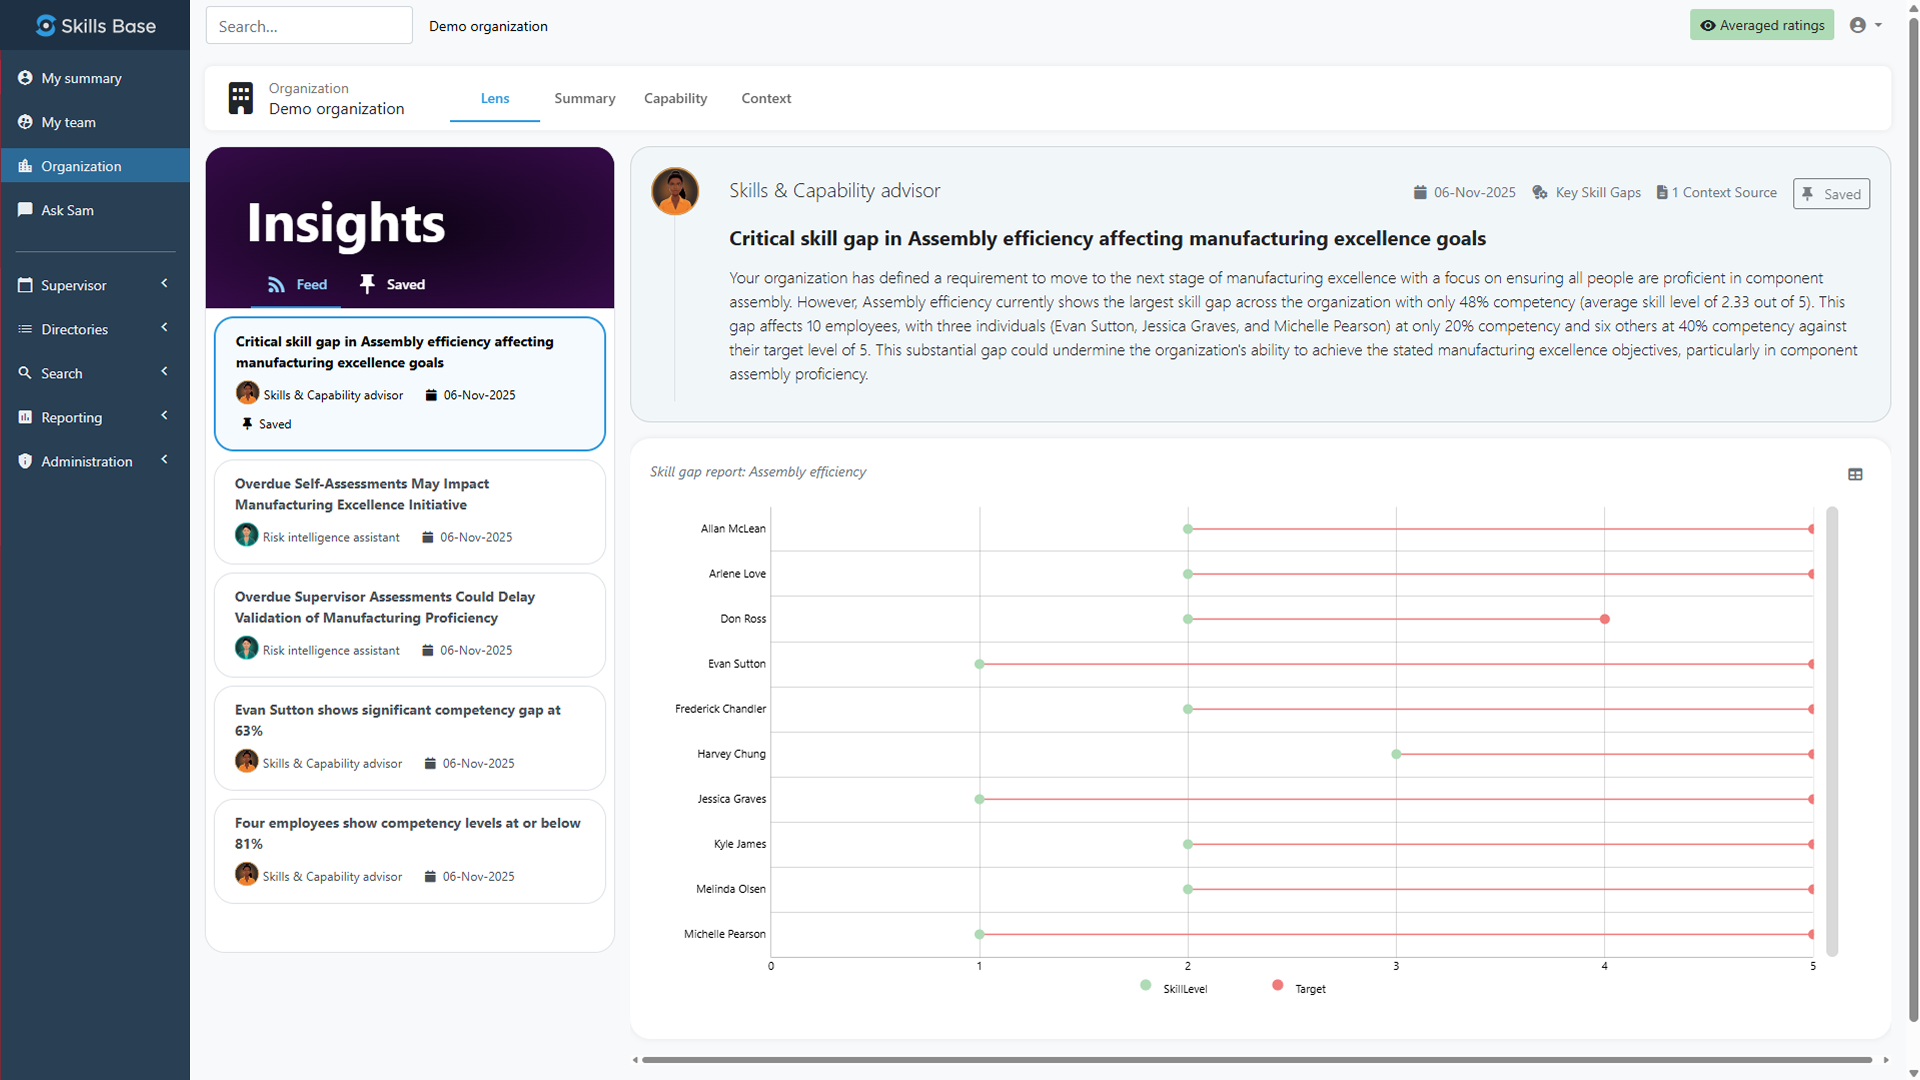This screenshot has width=1920, height=1080.
Task: Toggle the Averaged ratings eye button
Action: tap(1761, 25)
